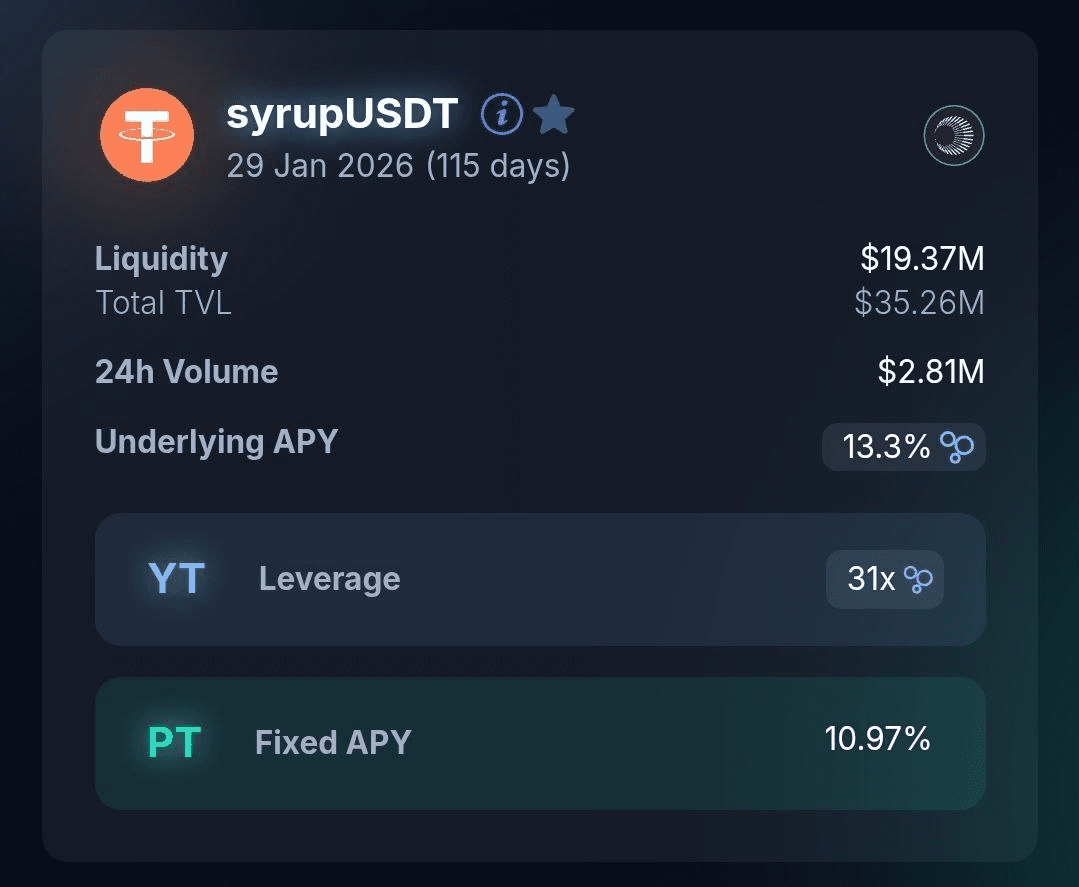The width and height of the screenshot is (1079, 887).
Task: Click the green PT token label
Action: pos(174,742)
